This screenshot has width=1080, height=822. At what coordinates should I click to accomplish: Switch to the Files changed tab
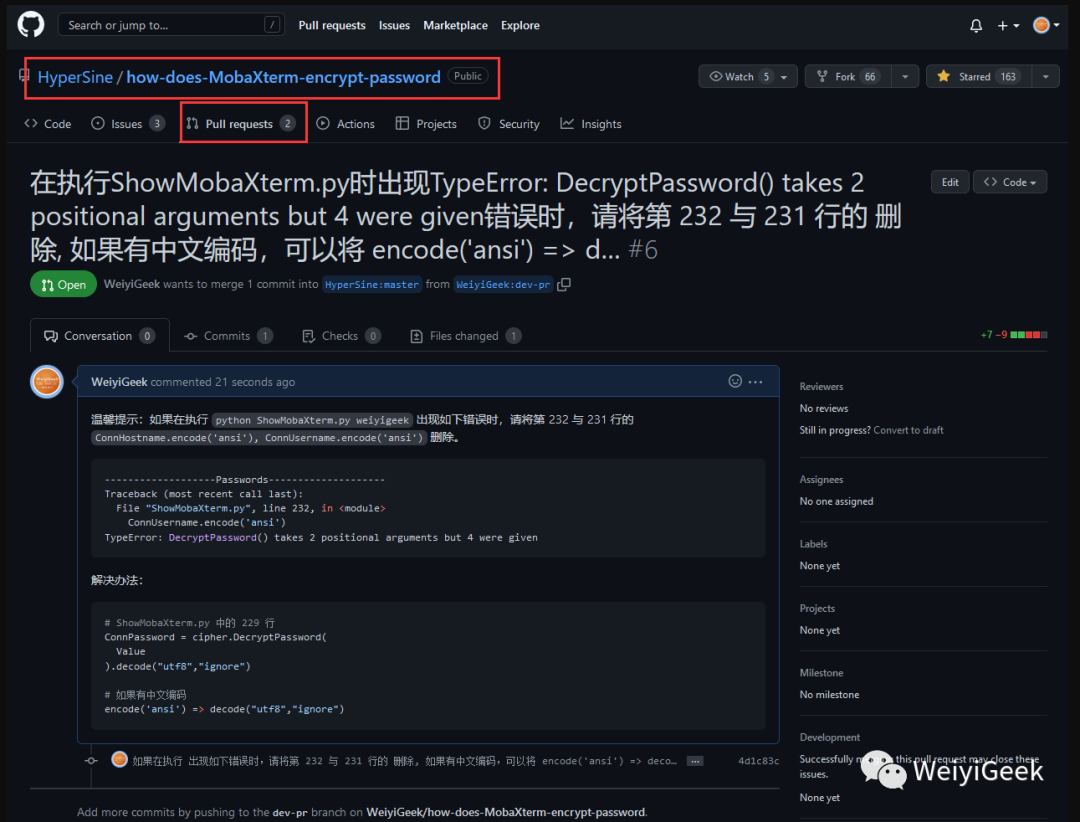pyautogui.click(x=465, y=336)
